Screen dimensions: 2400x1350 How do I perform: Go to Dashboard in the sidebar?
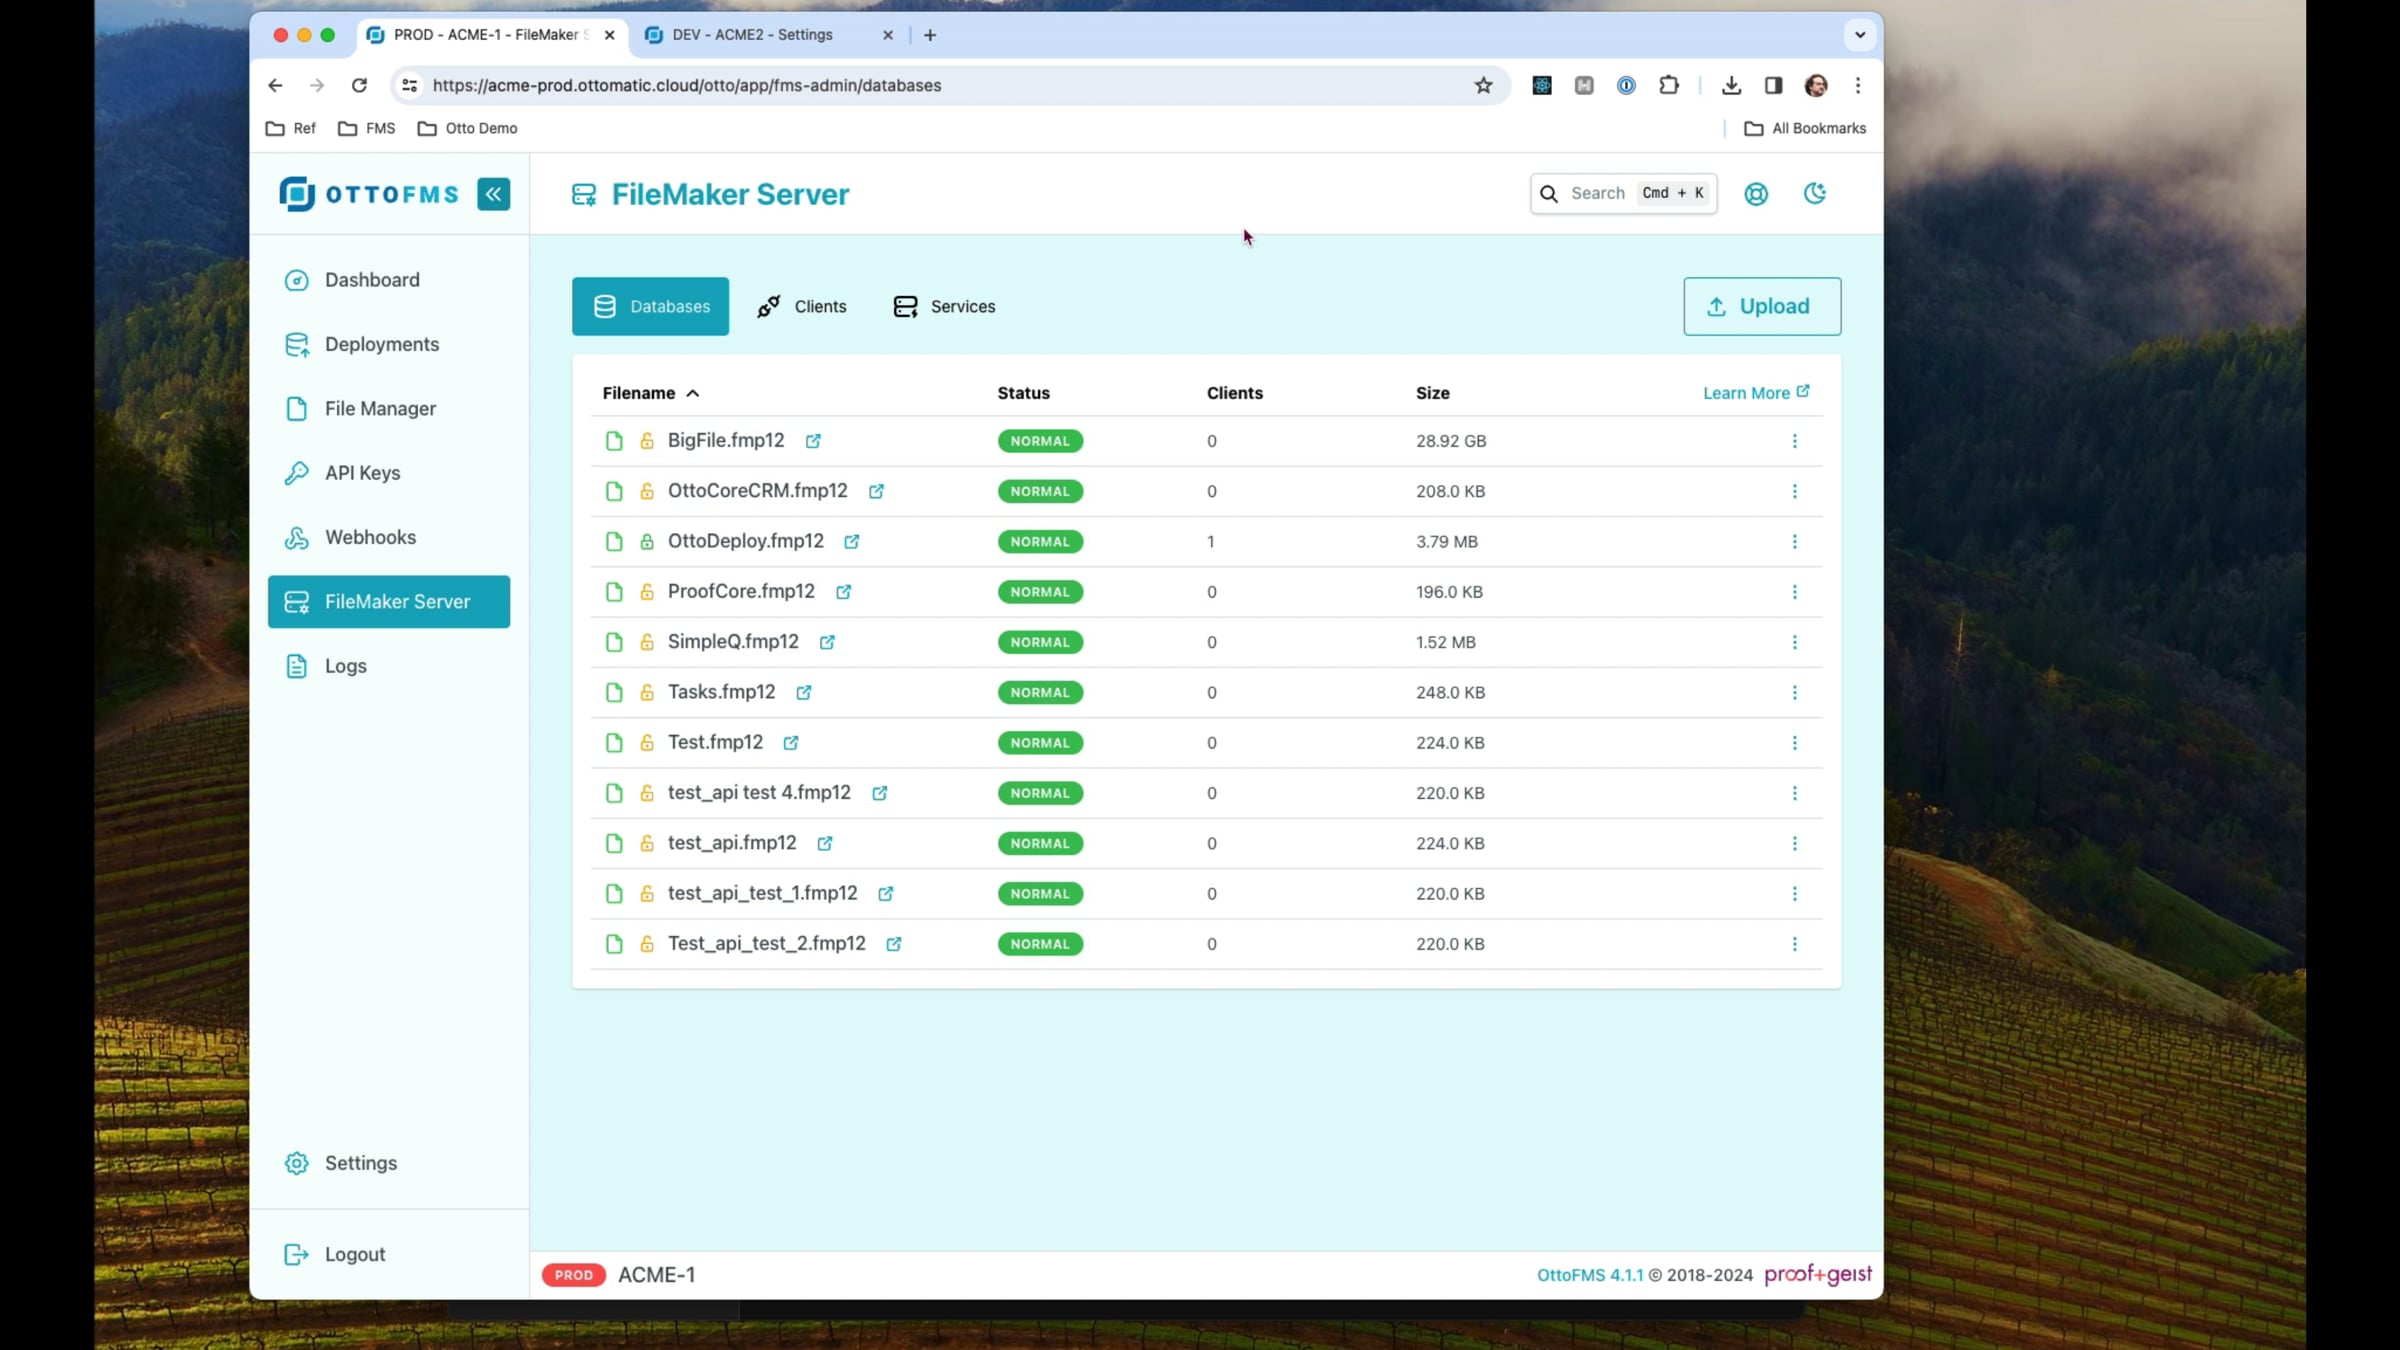[x=389, y=280]
